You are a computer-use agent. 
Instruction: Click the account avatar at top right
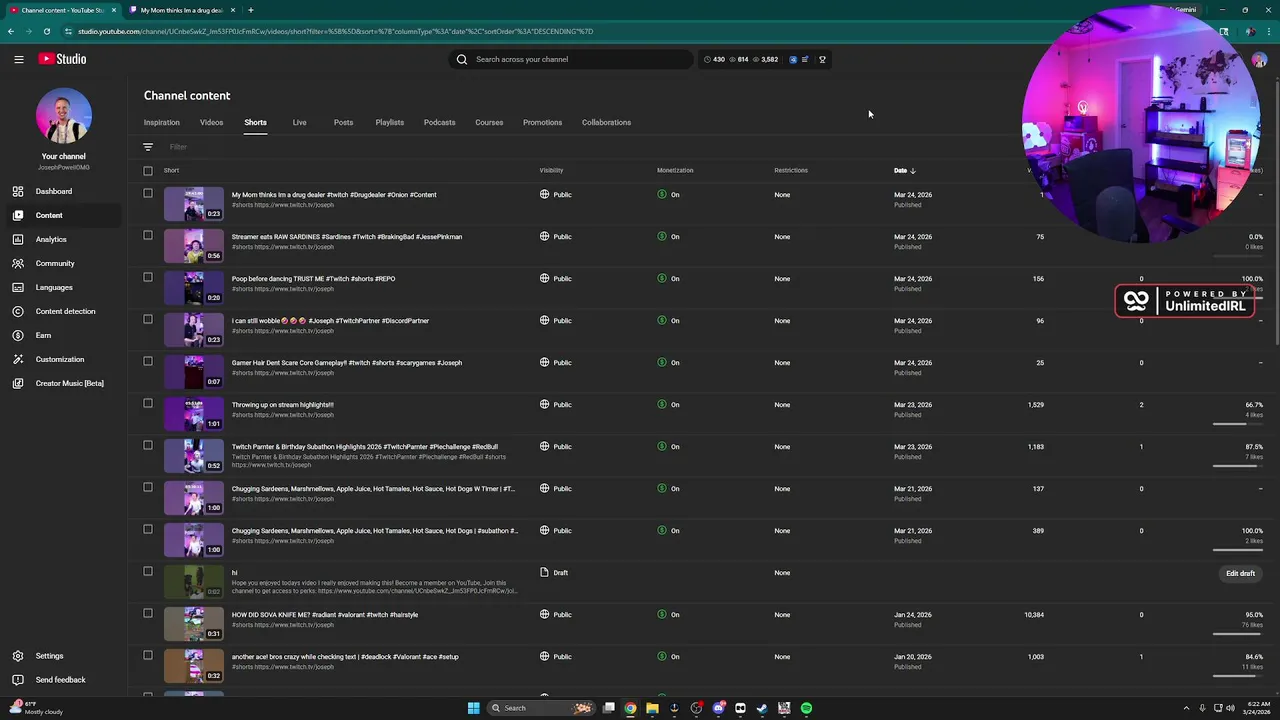1259,60
